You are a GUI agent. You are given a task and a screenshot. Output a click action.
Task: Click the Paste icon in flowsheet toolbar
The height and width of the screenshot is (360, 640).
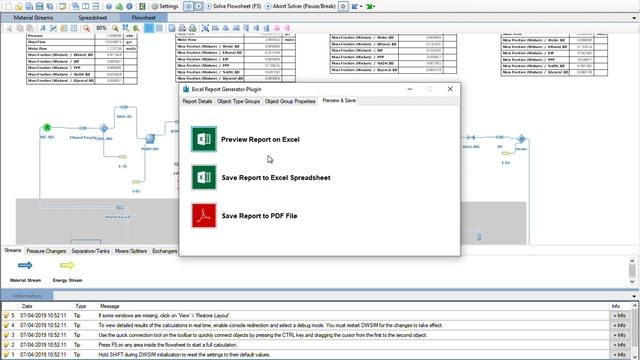click(x=30, y=28)
